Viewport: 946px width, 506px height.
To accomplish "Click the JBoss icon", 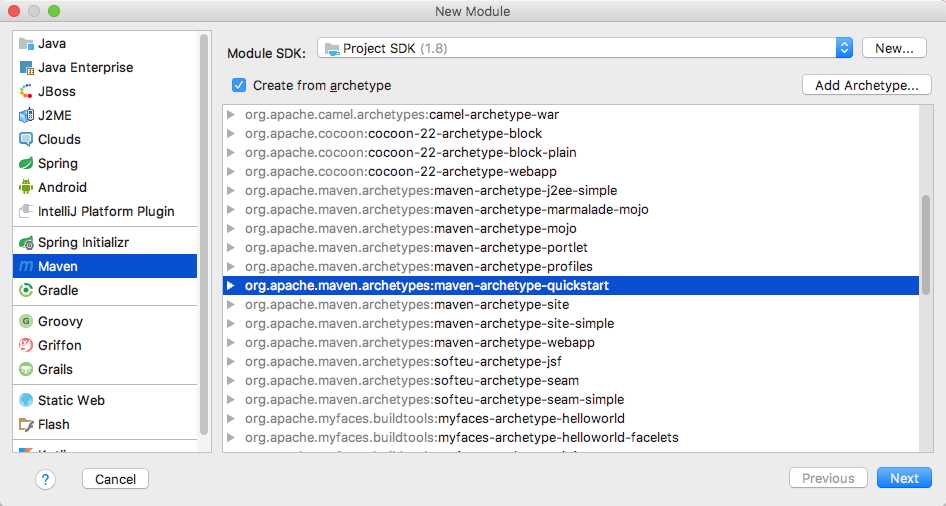I will (26, 92).
